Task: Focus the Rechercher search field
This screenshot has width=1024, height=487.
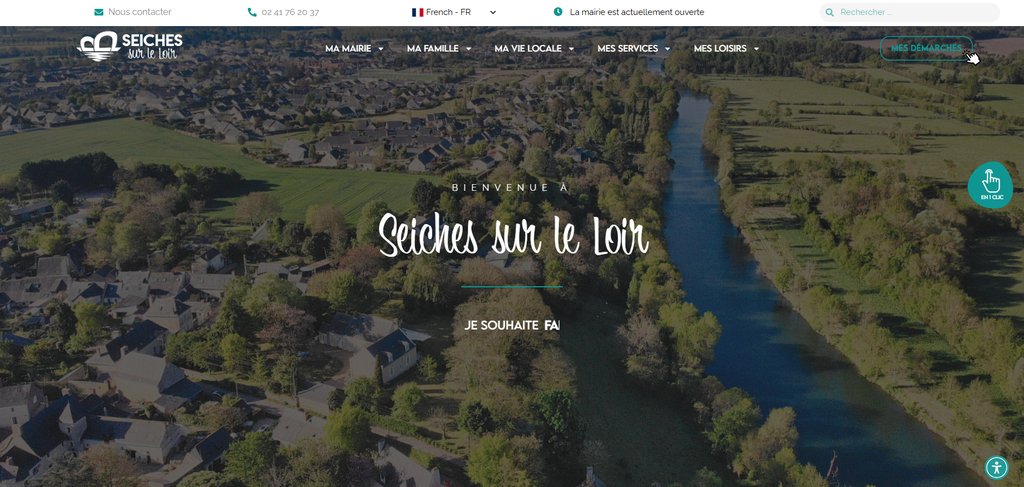Action: point(910,12)
